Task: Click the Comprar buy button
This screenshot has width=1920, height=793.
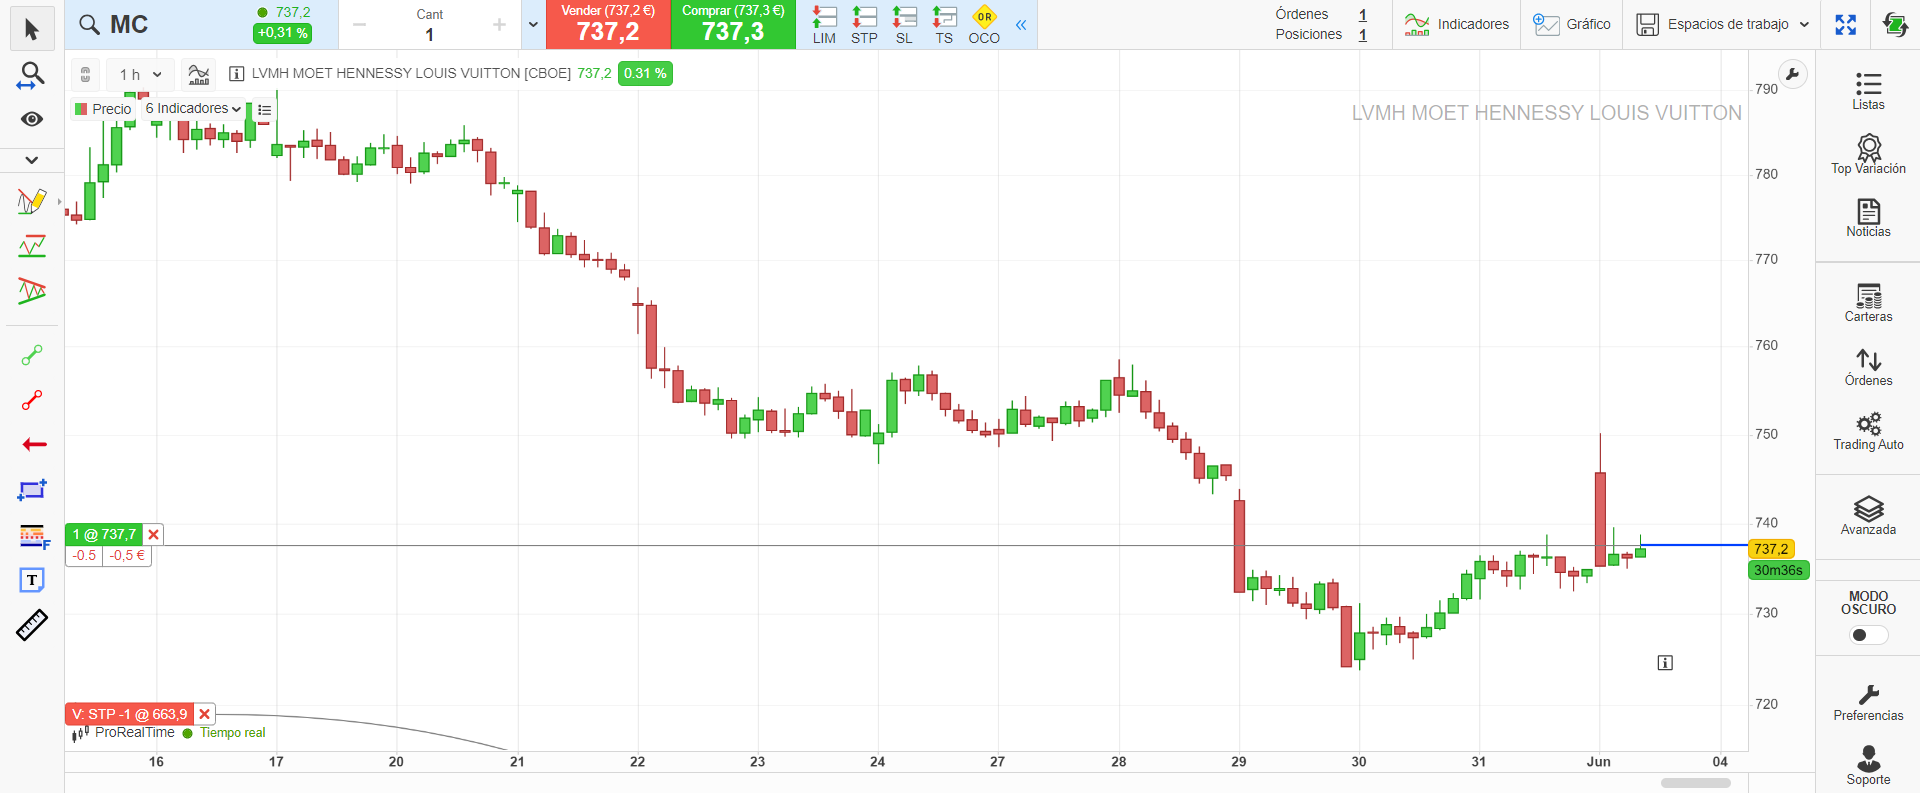Action: pos(733,25)
